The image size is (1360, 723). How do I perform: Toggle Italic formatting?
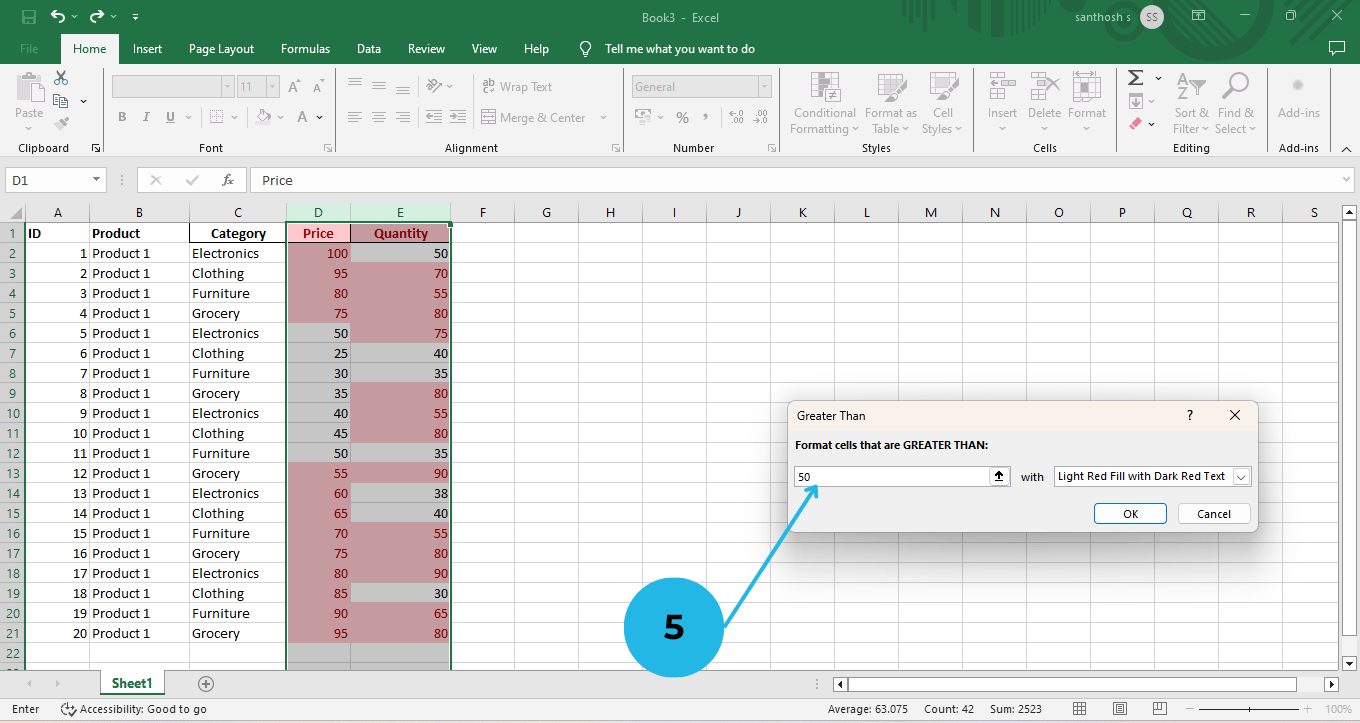click(146, 117)
